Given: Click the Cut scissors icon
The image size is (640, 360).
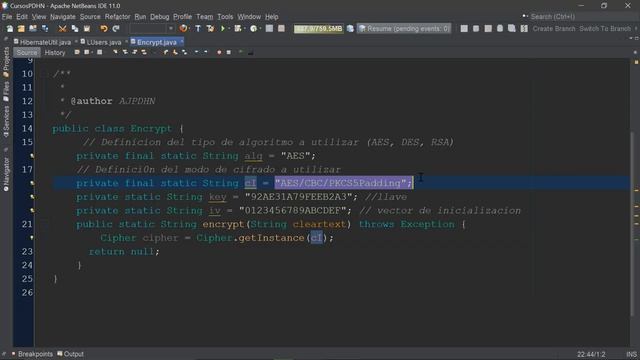Looking at the screenshot, I should click(62, 29).
